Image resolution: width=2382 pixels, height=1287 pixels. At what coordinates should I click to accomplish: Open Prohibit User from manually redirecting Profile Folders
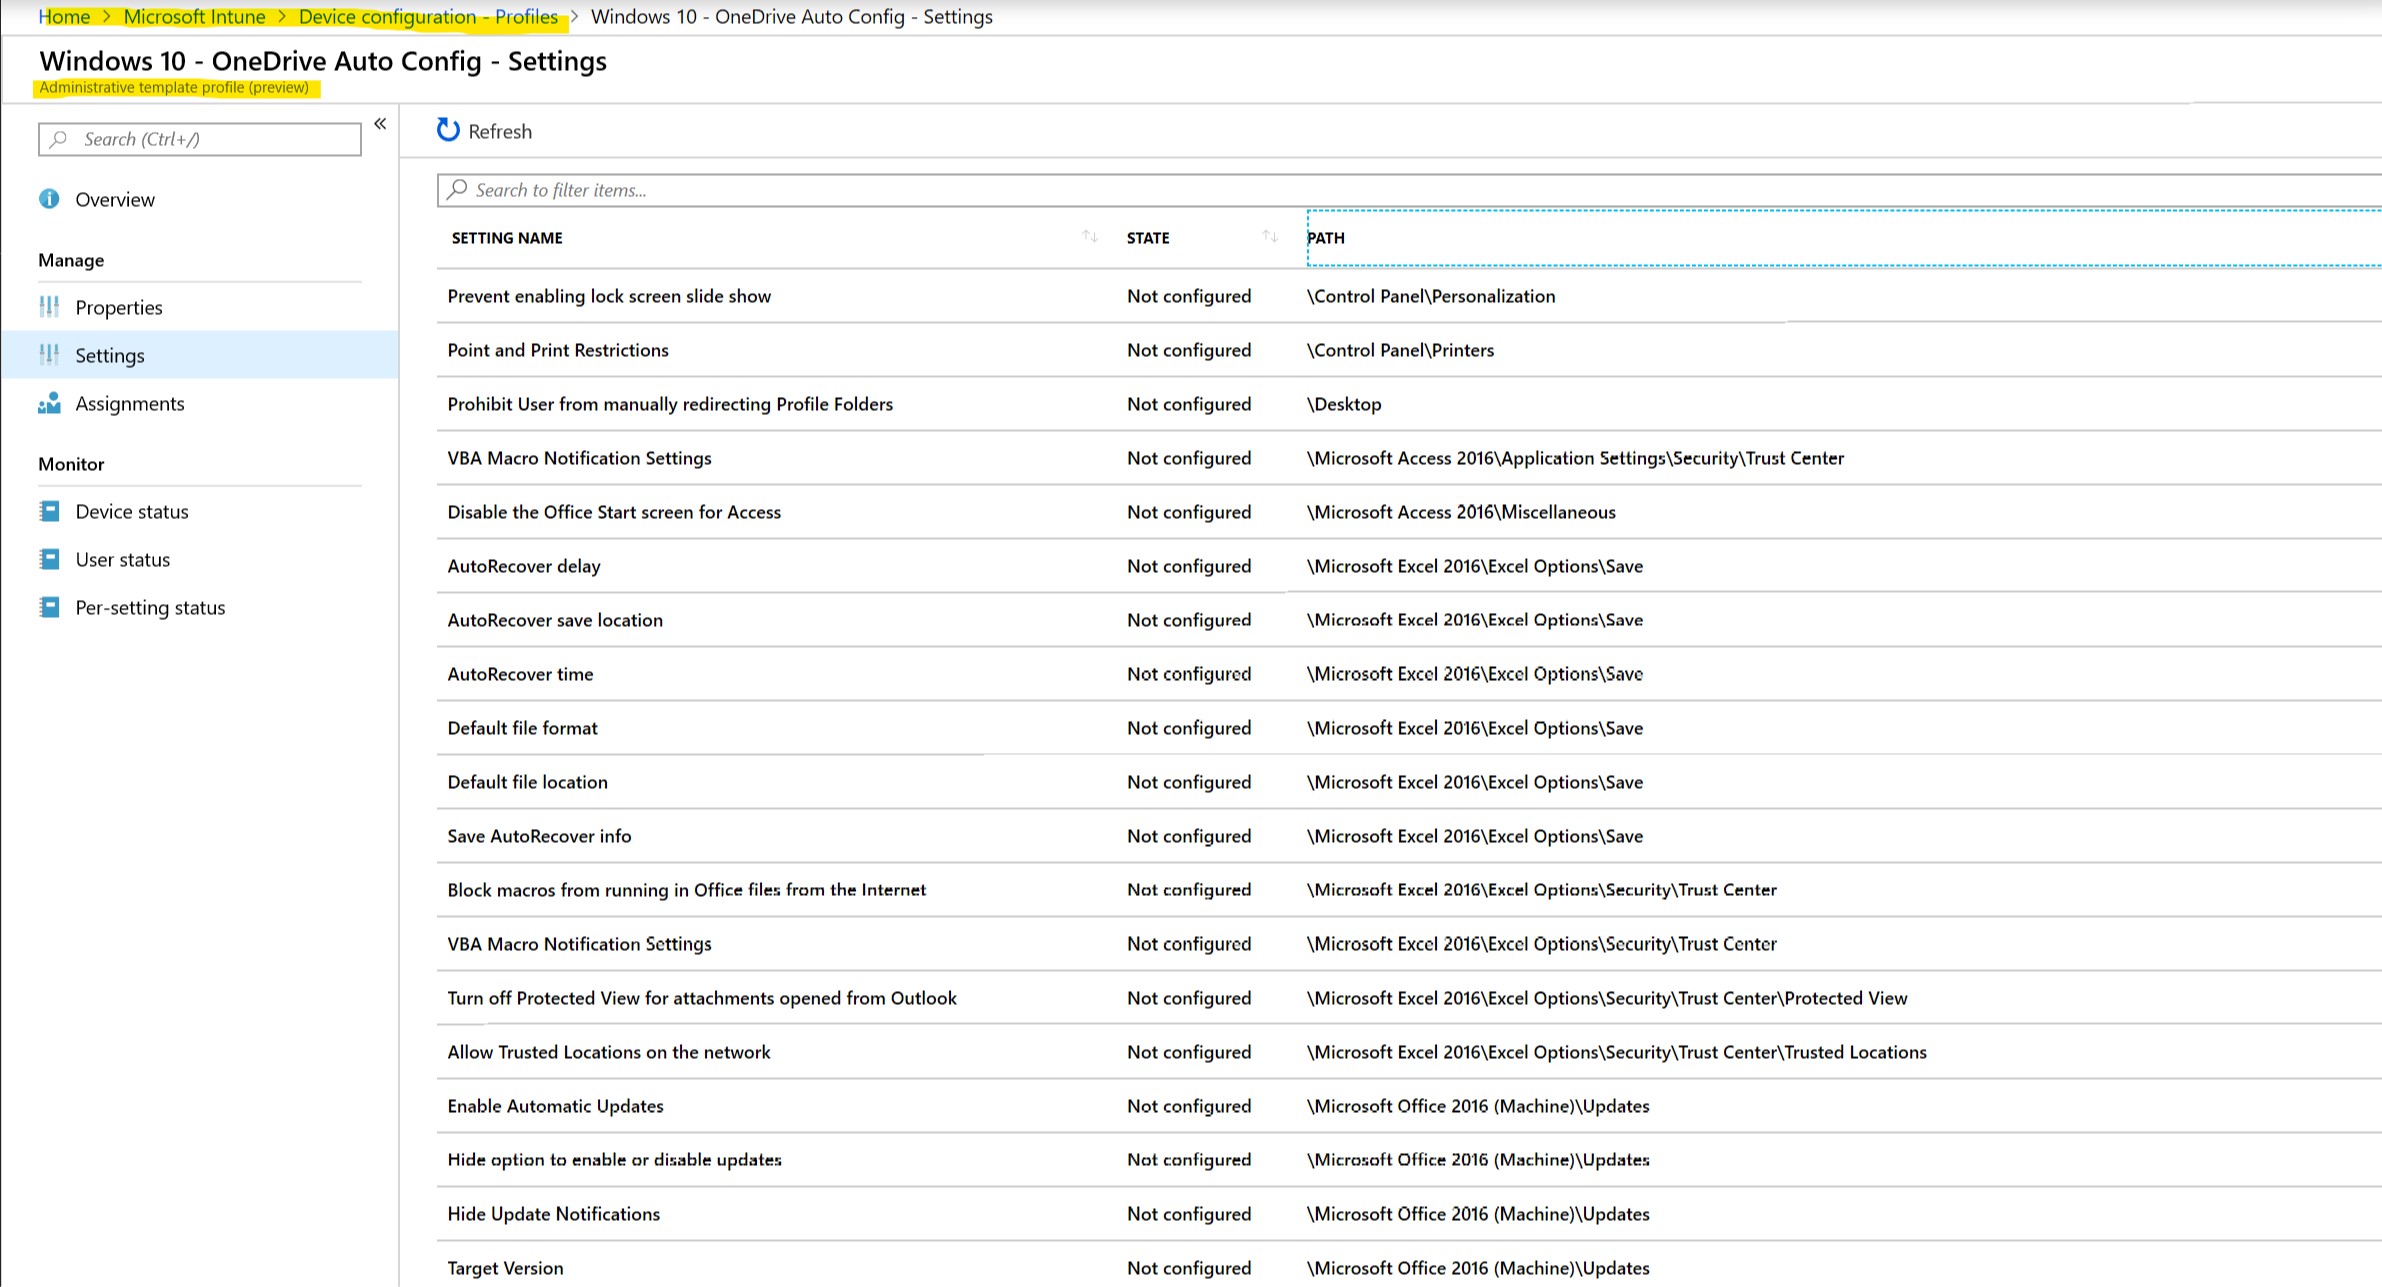[x=670, y=404]
